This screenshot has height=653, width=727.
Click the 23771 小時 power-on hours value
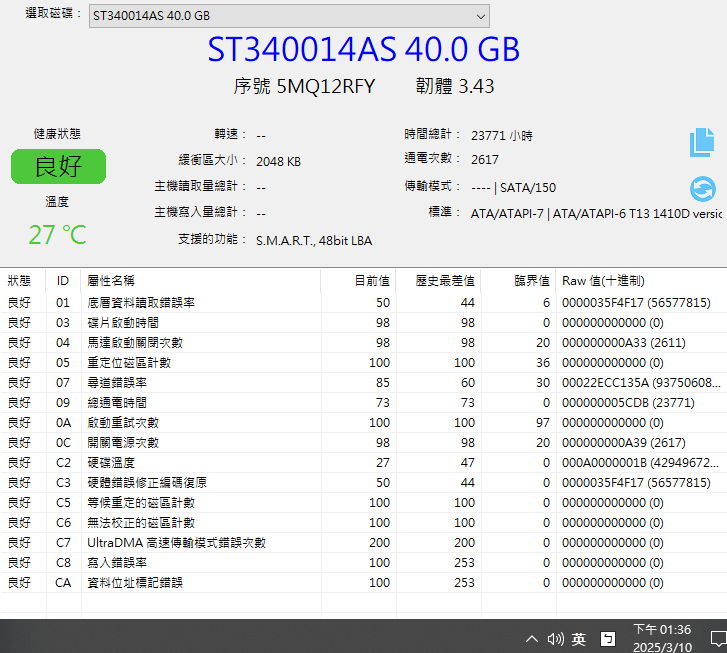point(502,135)
